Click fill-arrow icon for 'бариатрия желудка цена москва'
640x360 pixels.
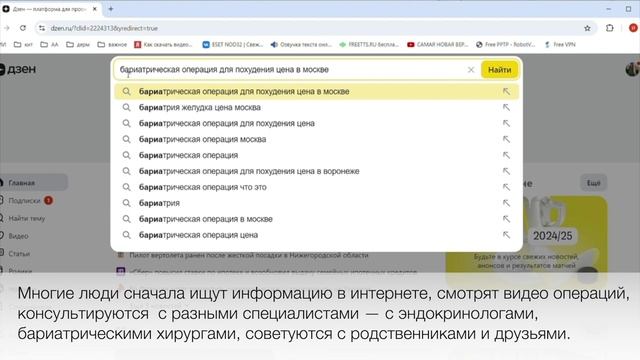pyautogui.click(x=506, y=107)
